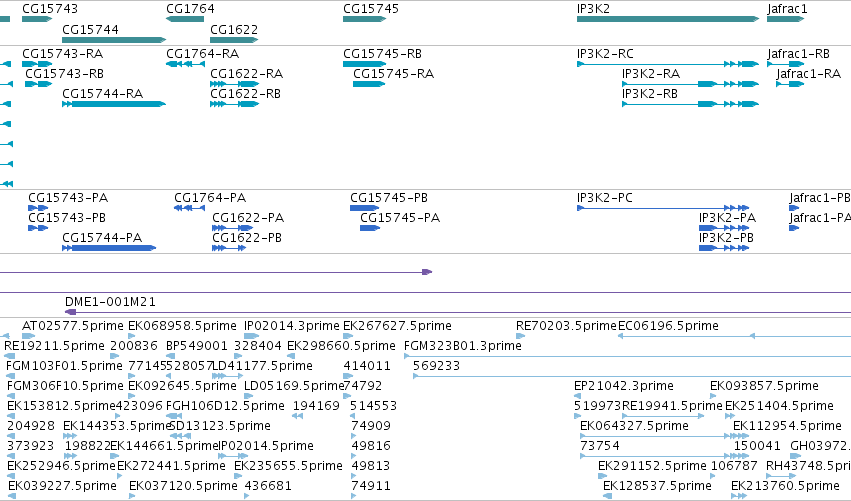Image resolution: width=851 pixels, height=501 pixels.
Task: Select EST label FGM306F10.5prime
Action: click(66, 386)
